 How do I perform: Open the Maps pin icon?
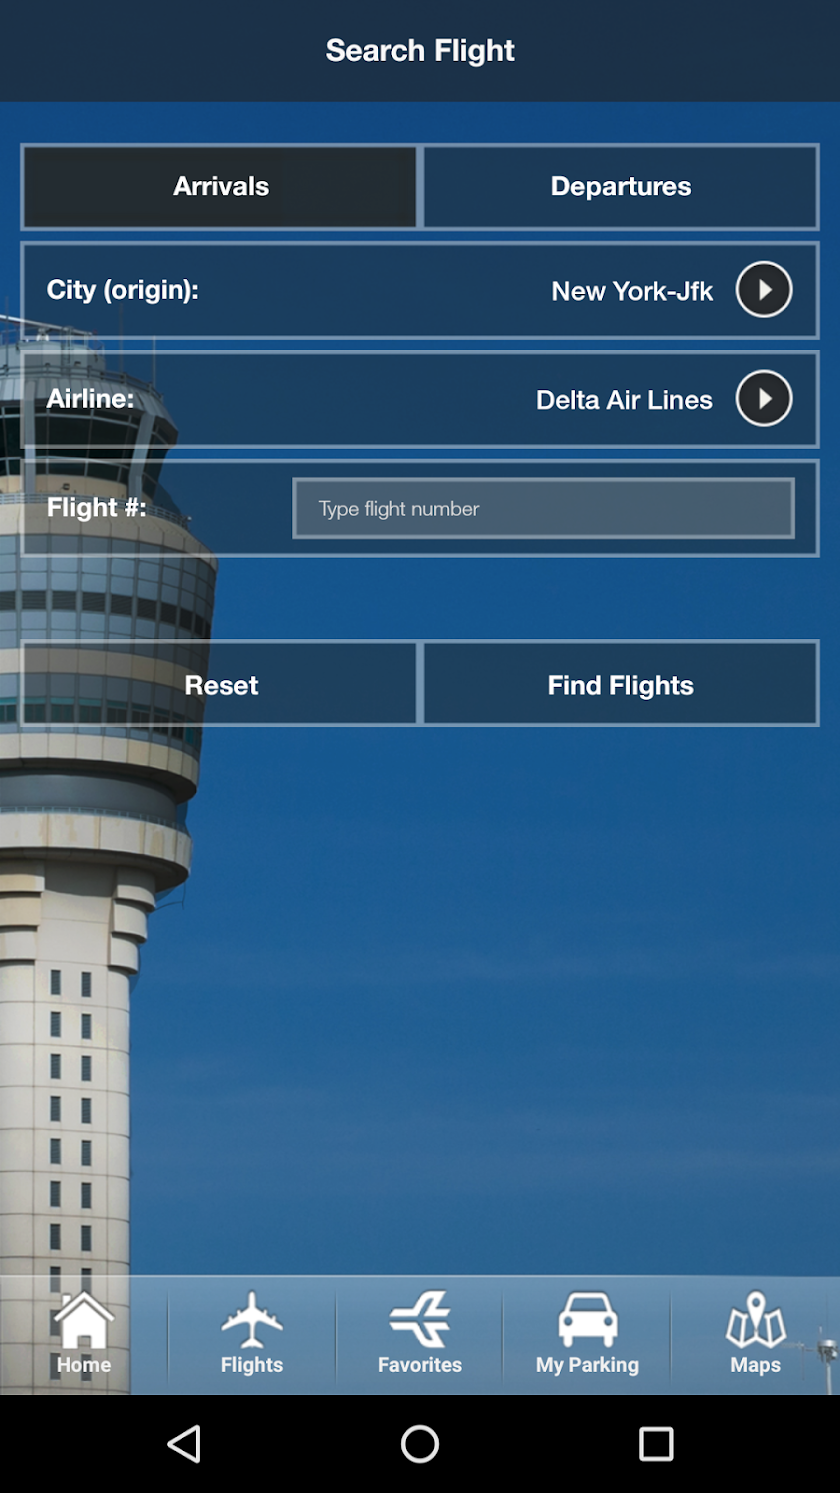756,1320
